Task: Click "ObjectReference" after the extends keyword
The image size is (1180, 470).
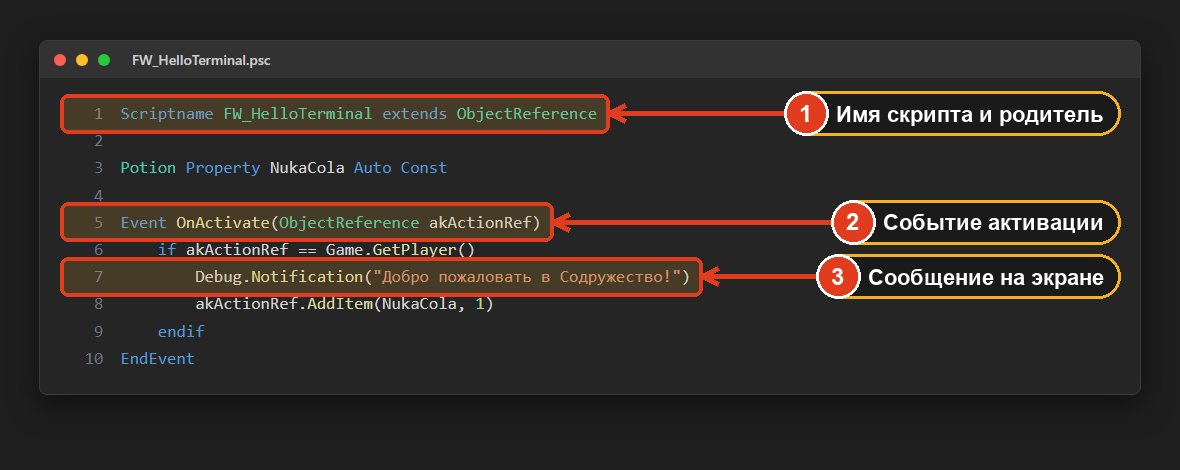Action: coord(527,114)
